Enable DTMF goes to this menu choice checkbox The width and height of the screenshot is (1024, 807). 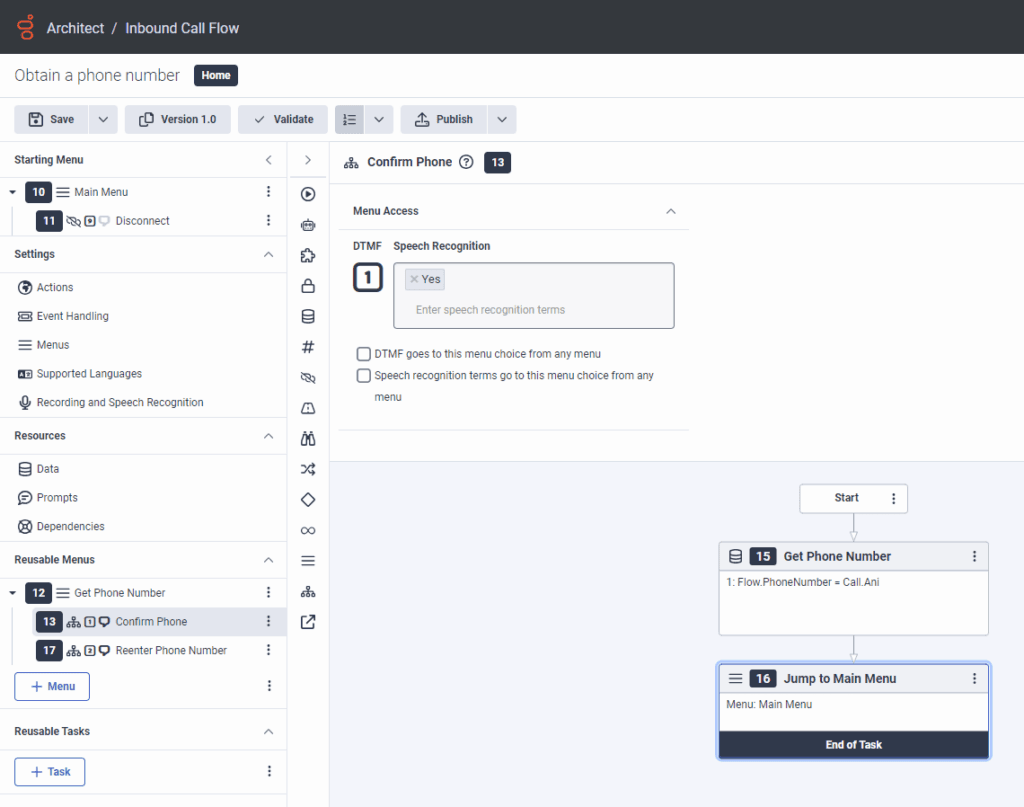coord(364,354)
